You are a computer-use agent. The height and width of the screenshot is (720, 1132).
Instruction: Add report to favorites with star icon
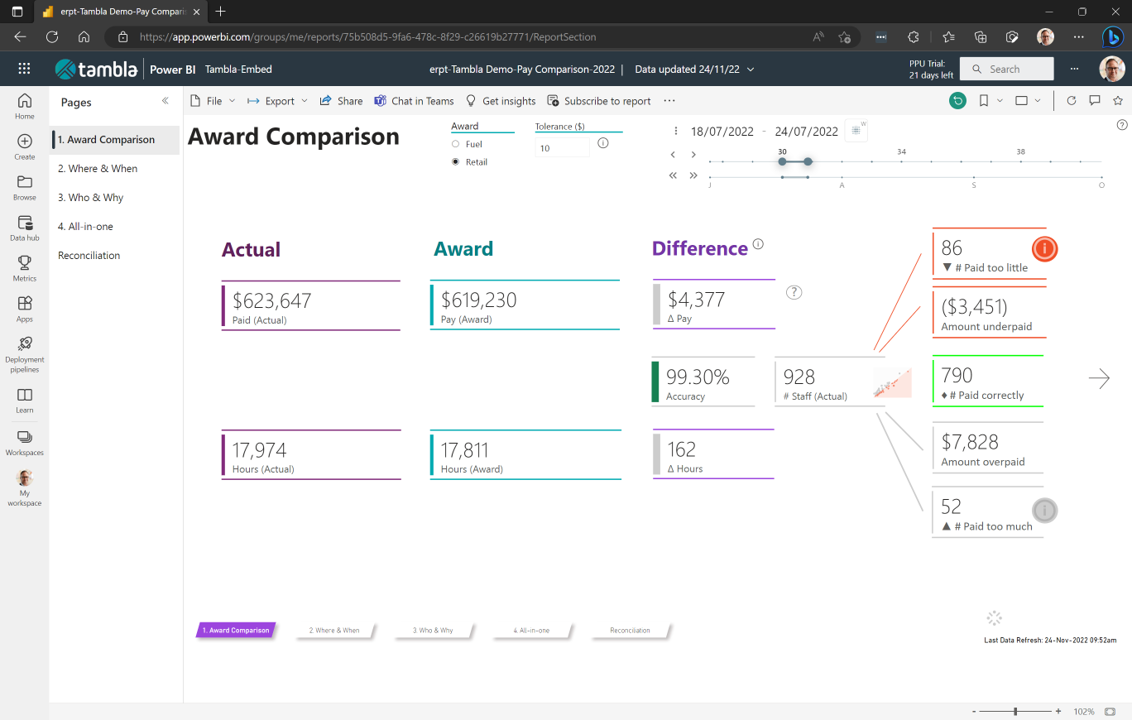coord(1118,101)
